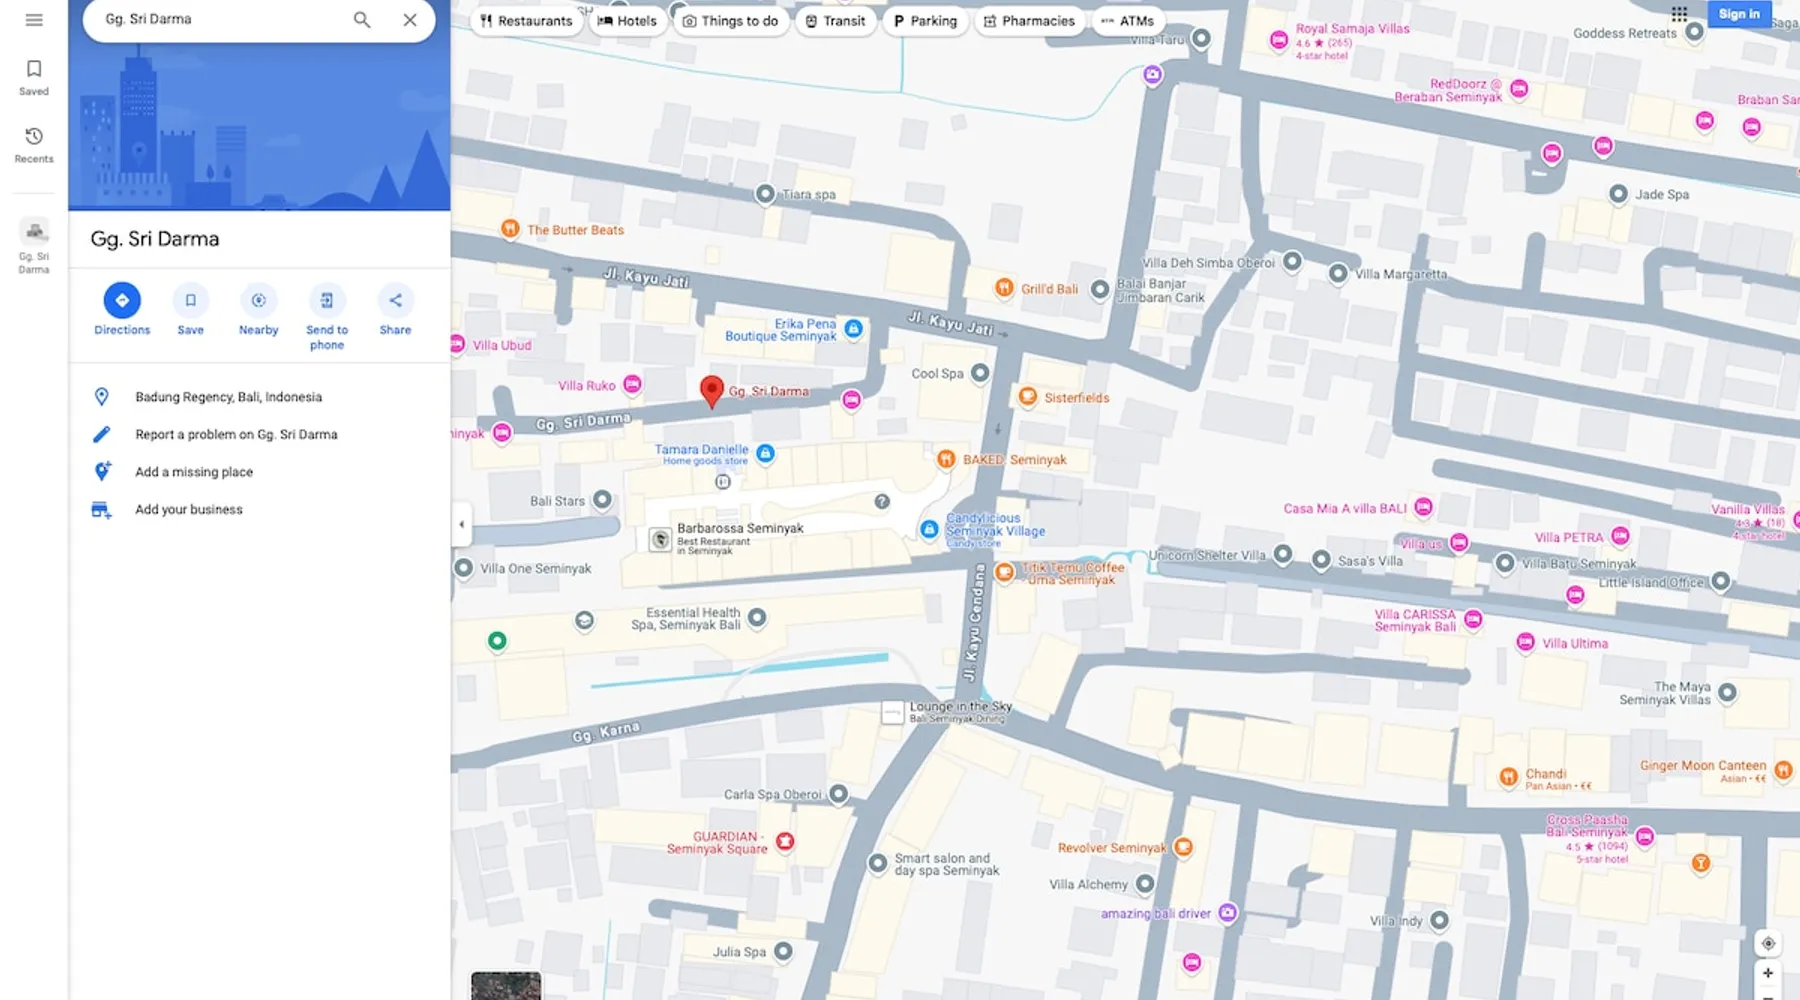Share the Gg. Sri Darma location

point(395,301)
